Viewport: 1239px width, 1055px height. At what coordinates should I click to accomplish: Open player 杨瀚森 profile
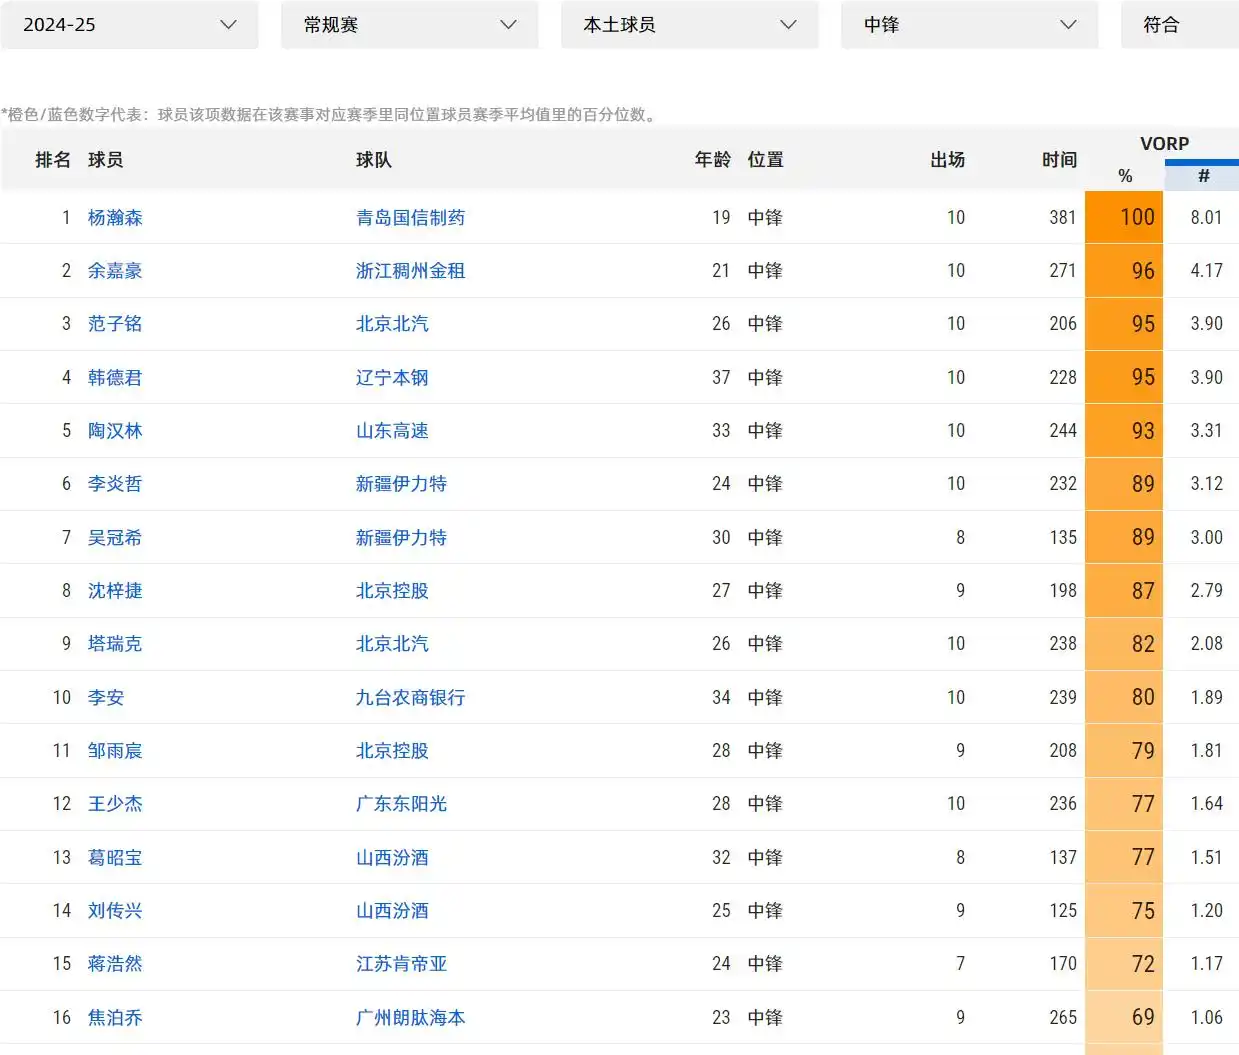(115, 218)
